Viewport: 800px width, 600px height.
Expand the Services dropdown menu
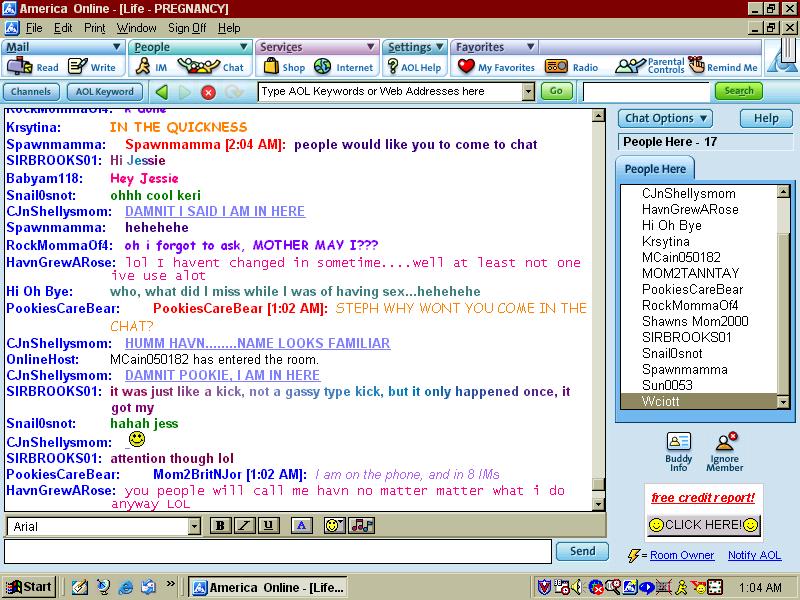(371, 47)
